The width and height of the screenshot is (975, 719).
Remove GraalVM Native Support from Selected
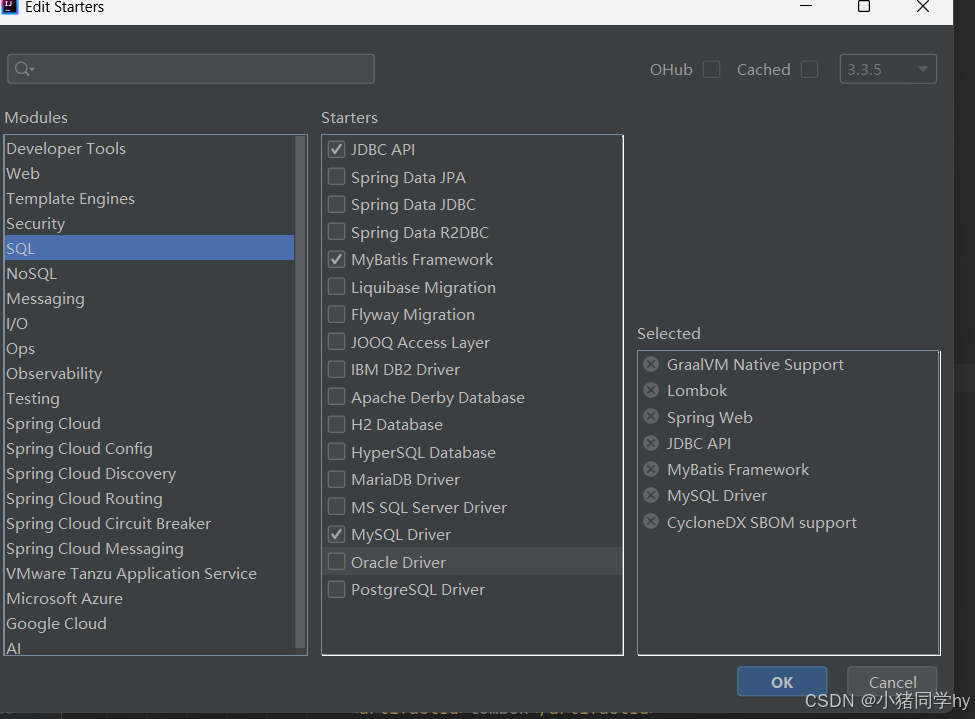pyautogui.click(x=651, y=364)
